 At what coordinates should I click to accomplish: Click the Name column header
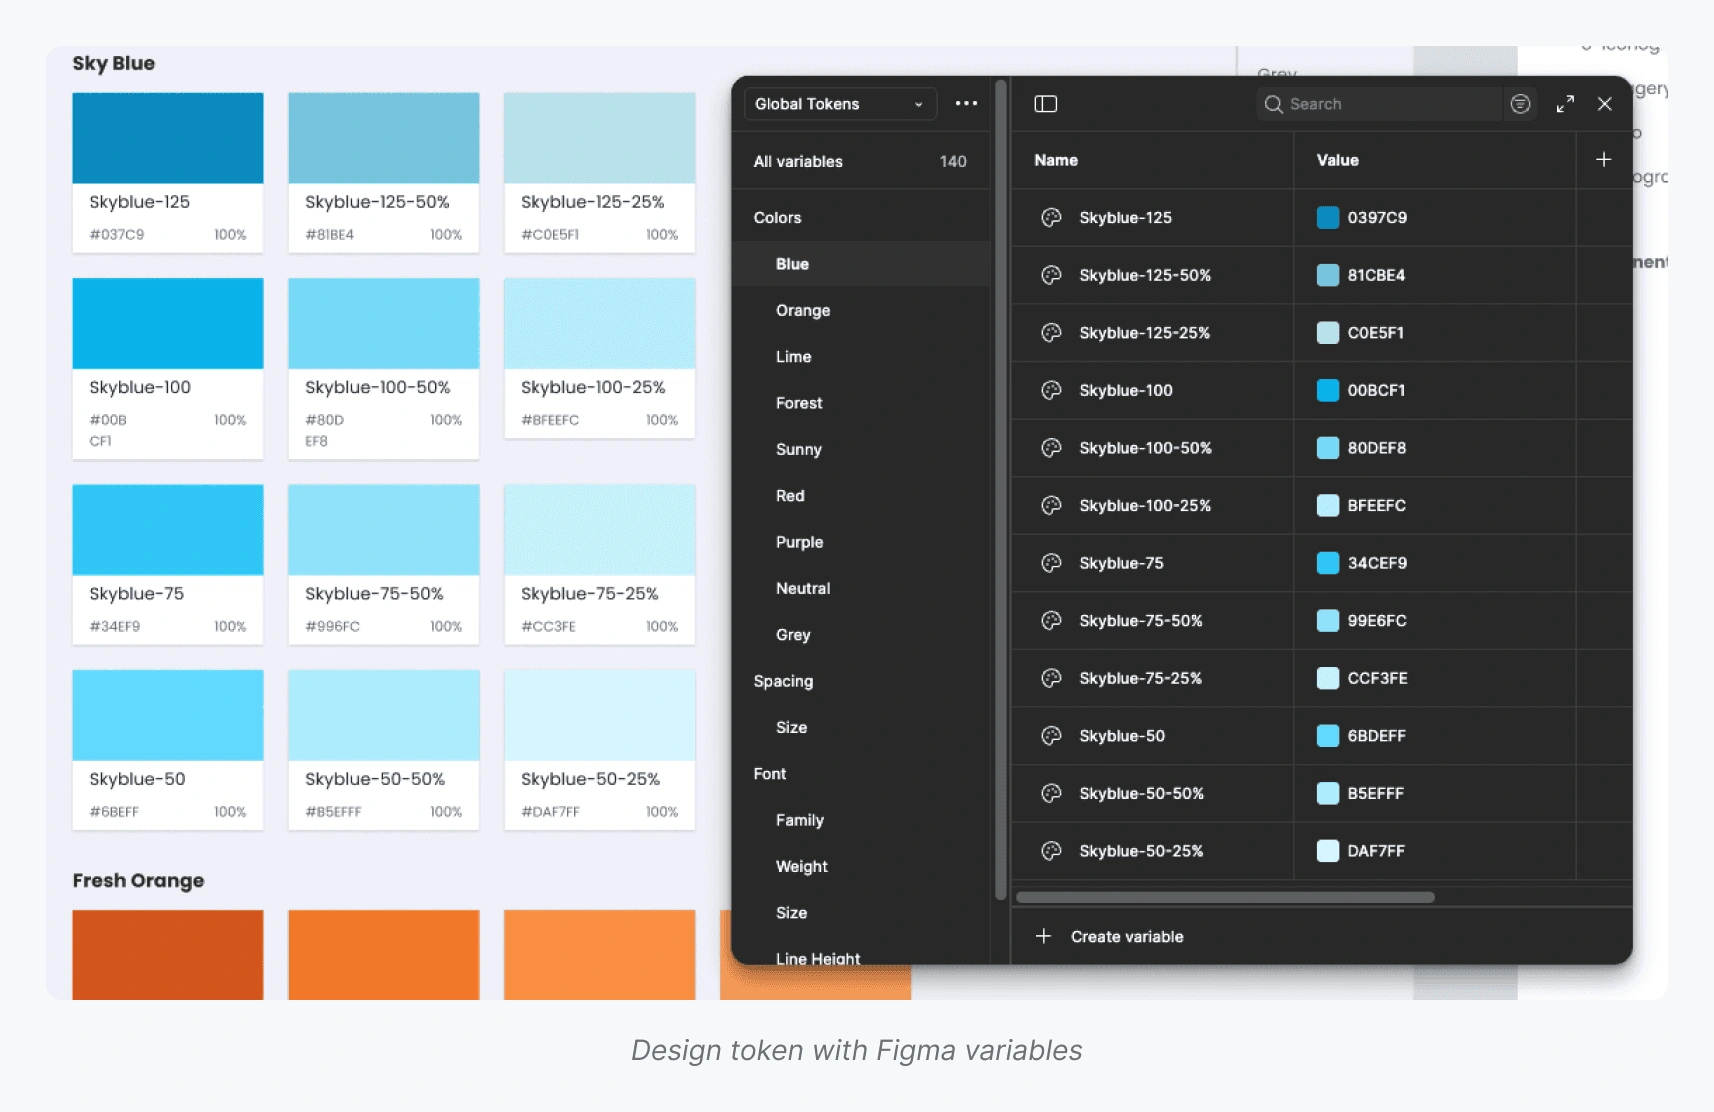point(1056,160)
